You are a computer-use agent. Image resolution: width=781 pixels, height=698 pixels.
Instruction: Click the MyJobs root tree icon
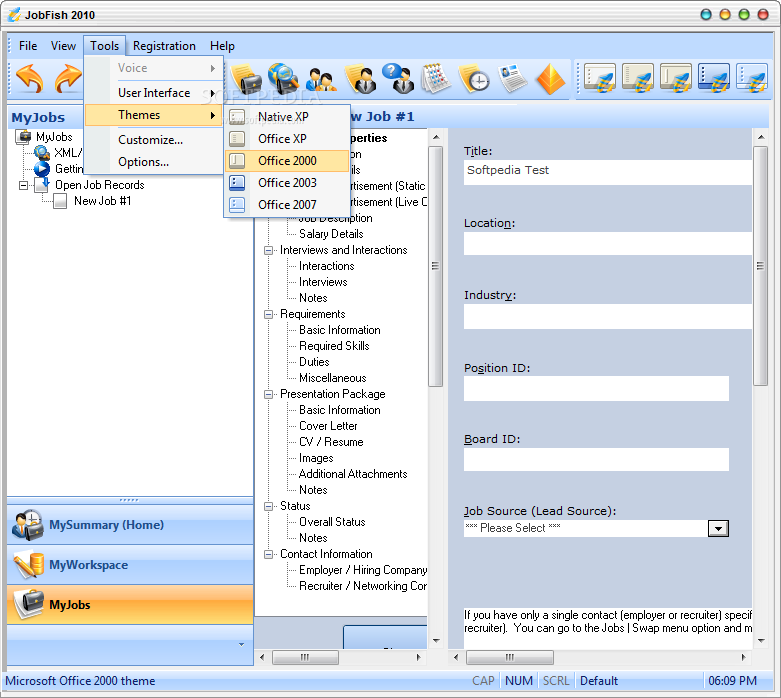click(x=23, y=137)
